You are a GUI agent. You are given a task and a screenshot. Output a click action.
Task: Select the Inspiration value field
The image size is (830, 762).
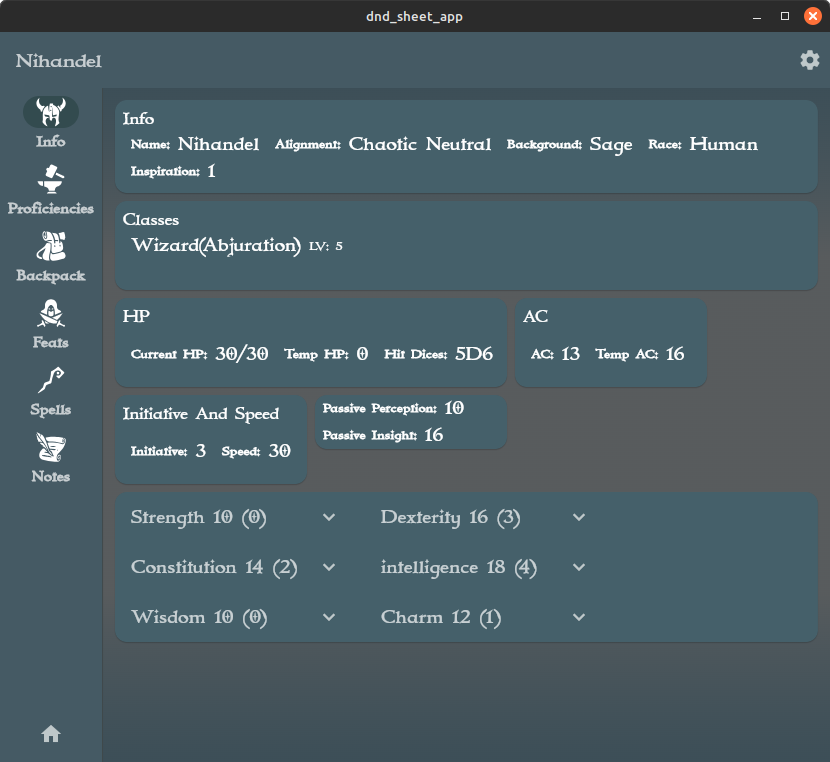[211, 171]
